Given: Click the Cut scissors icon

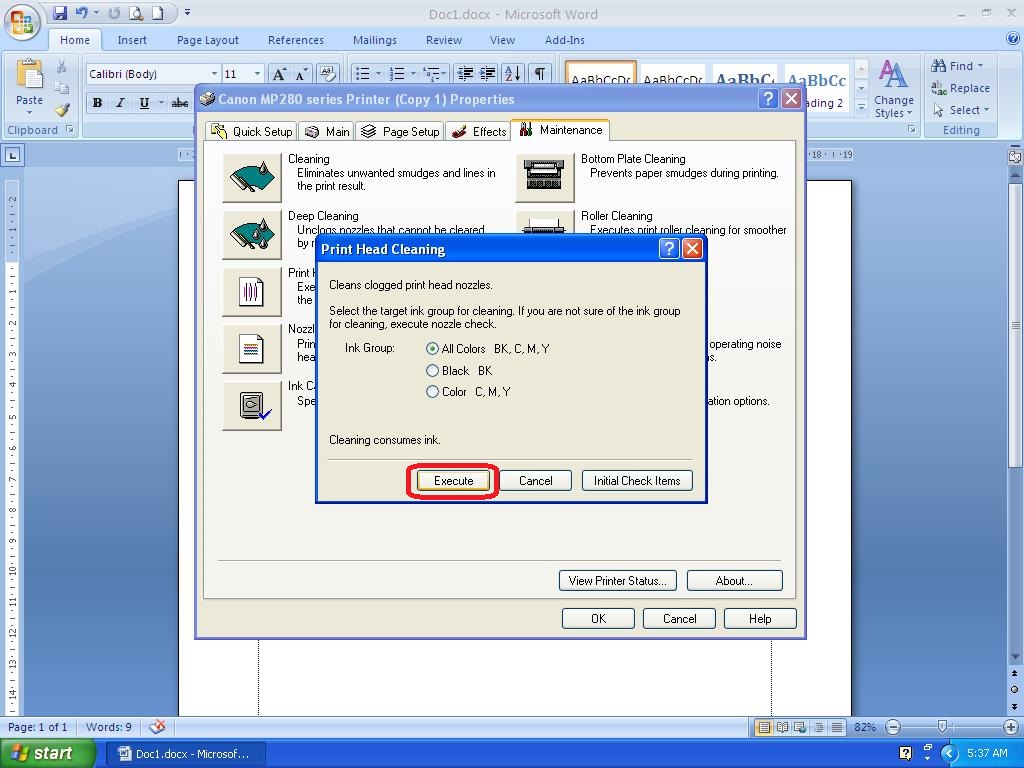Looking at the screenshot, I should coord(61,66).
